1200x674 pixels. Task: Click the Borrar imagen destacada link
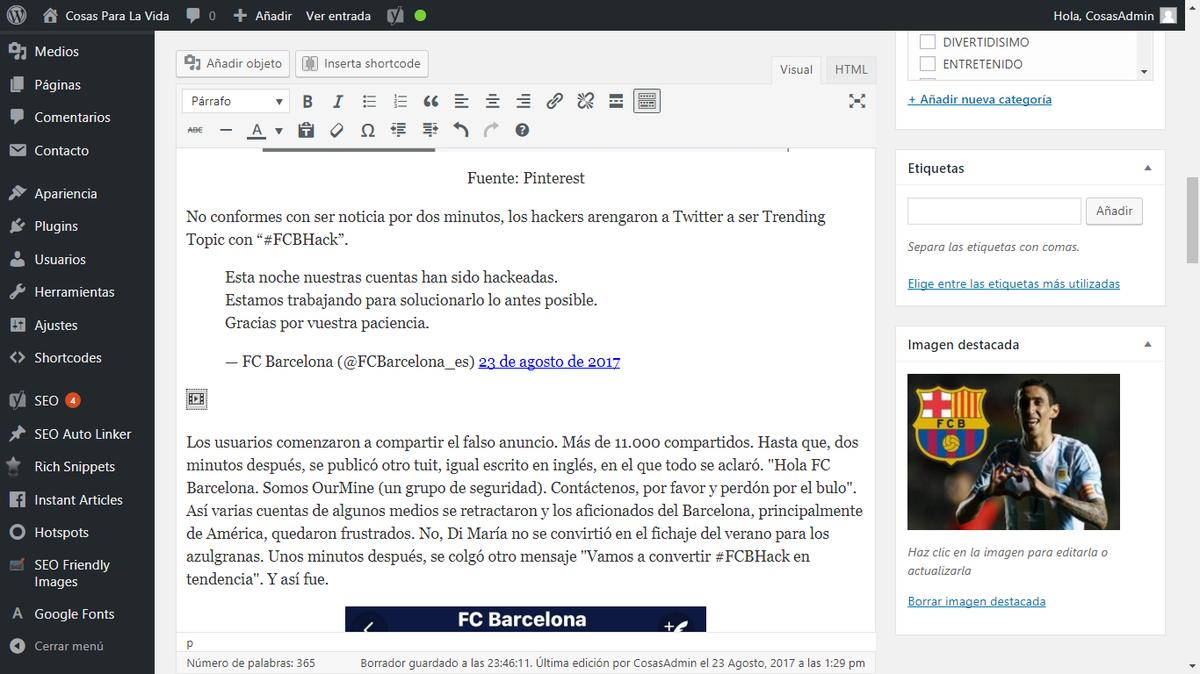[976, 601]
